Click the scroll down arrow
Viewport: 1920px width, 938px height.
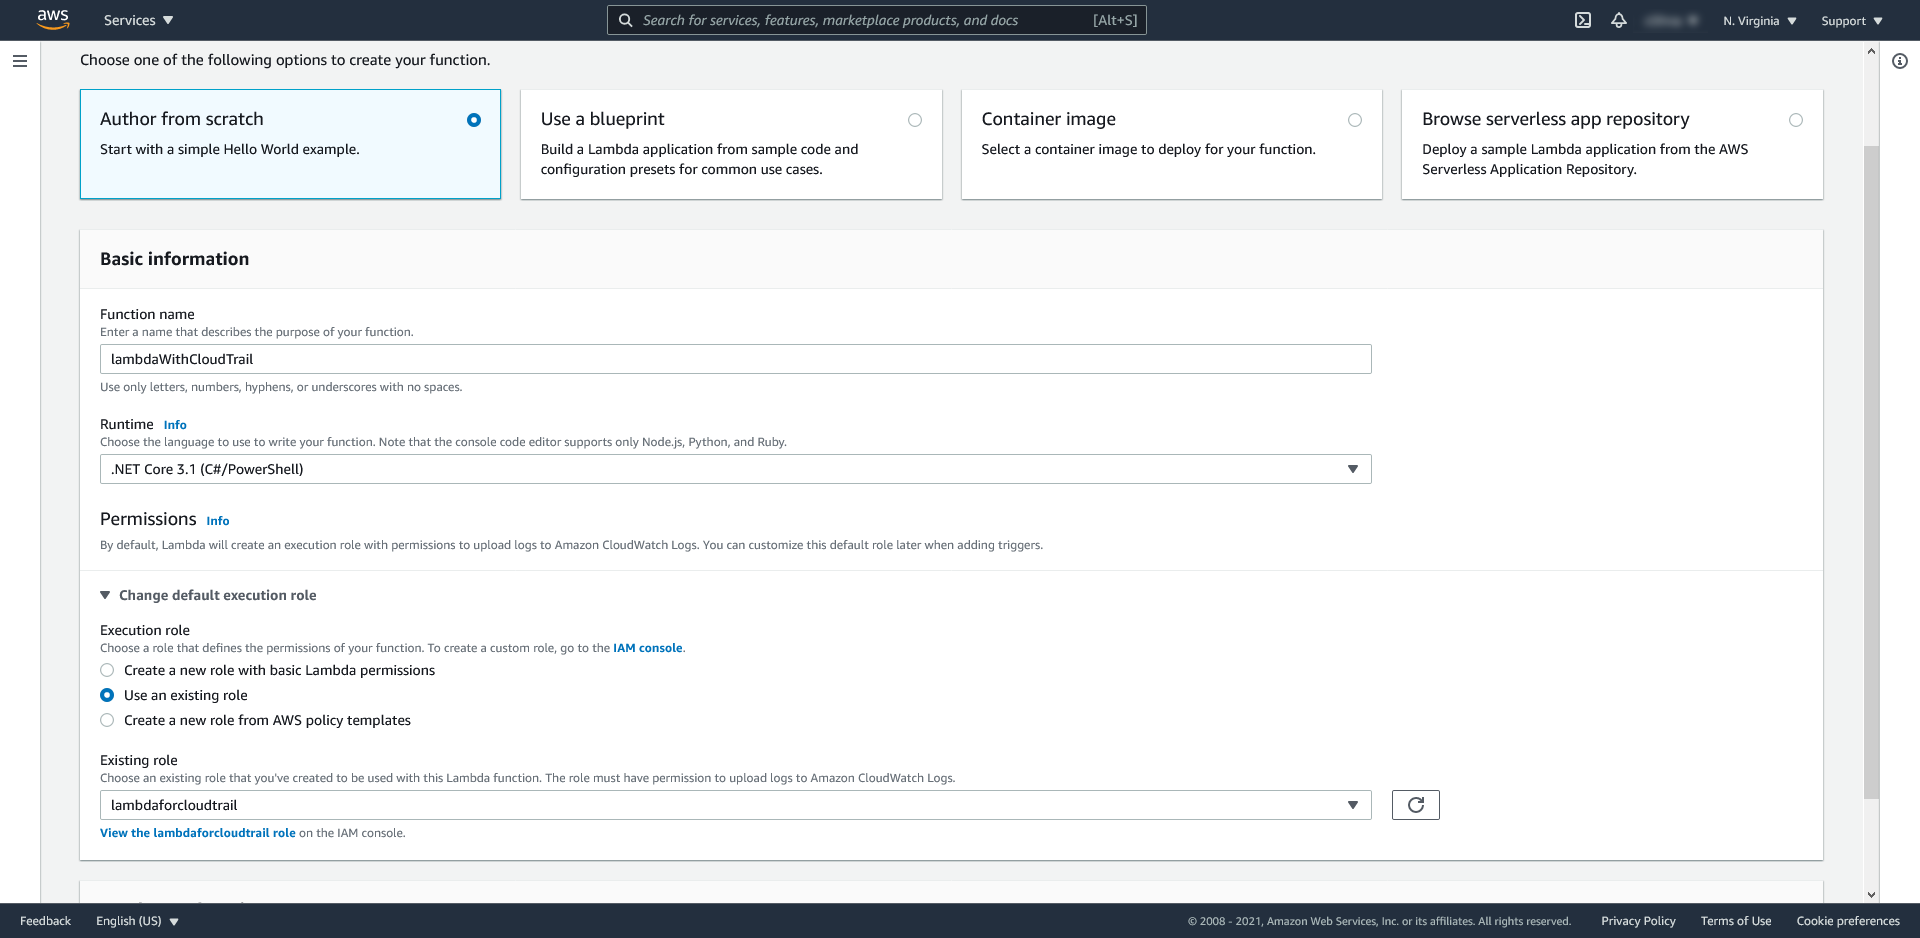tap(1871, 895)
